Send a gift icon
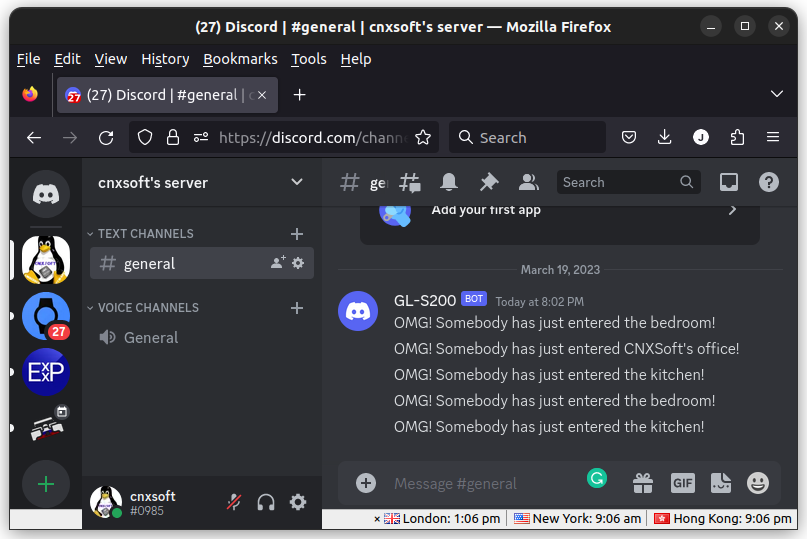This screenshot has height=539, width=807. tap(643, 483)
